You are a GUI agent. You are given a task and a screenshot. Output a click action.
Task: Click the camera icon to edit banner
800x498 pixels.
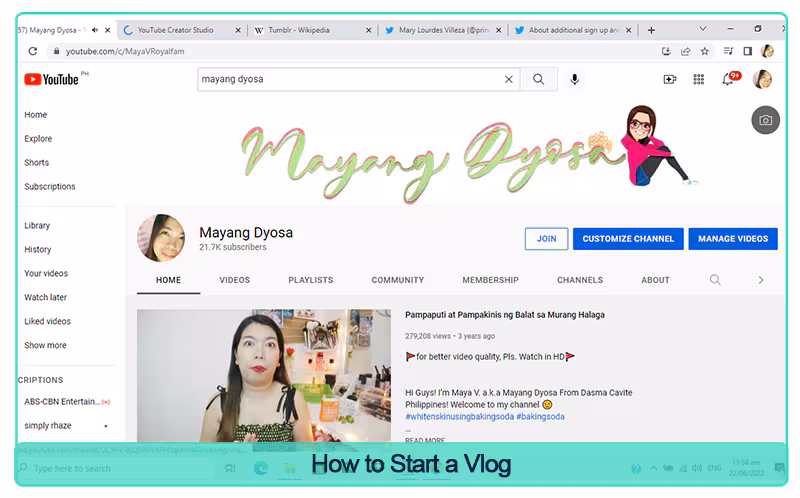765,120
